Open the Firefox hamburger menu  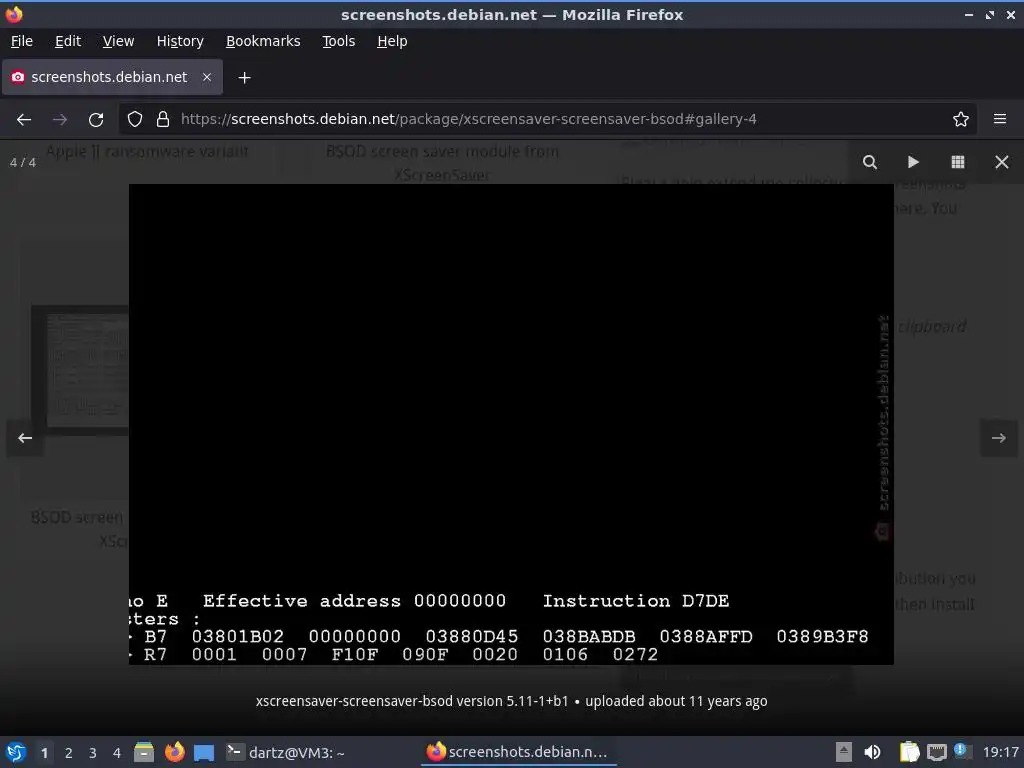(999, 119)
